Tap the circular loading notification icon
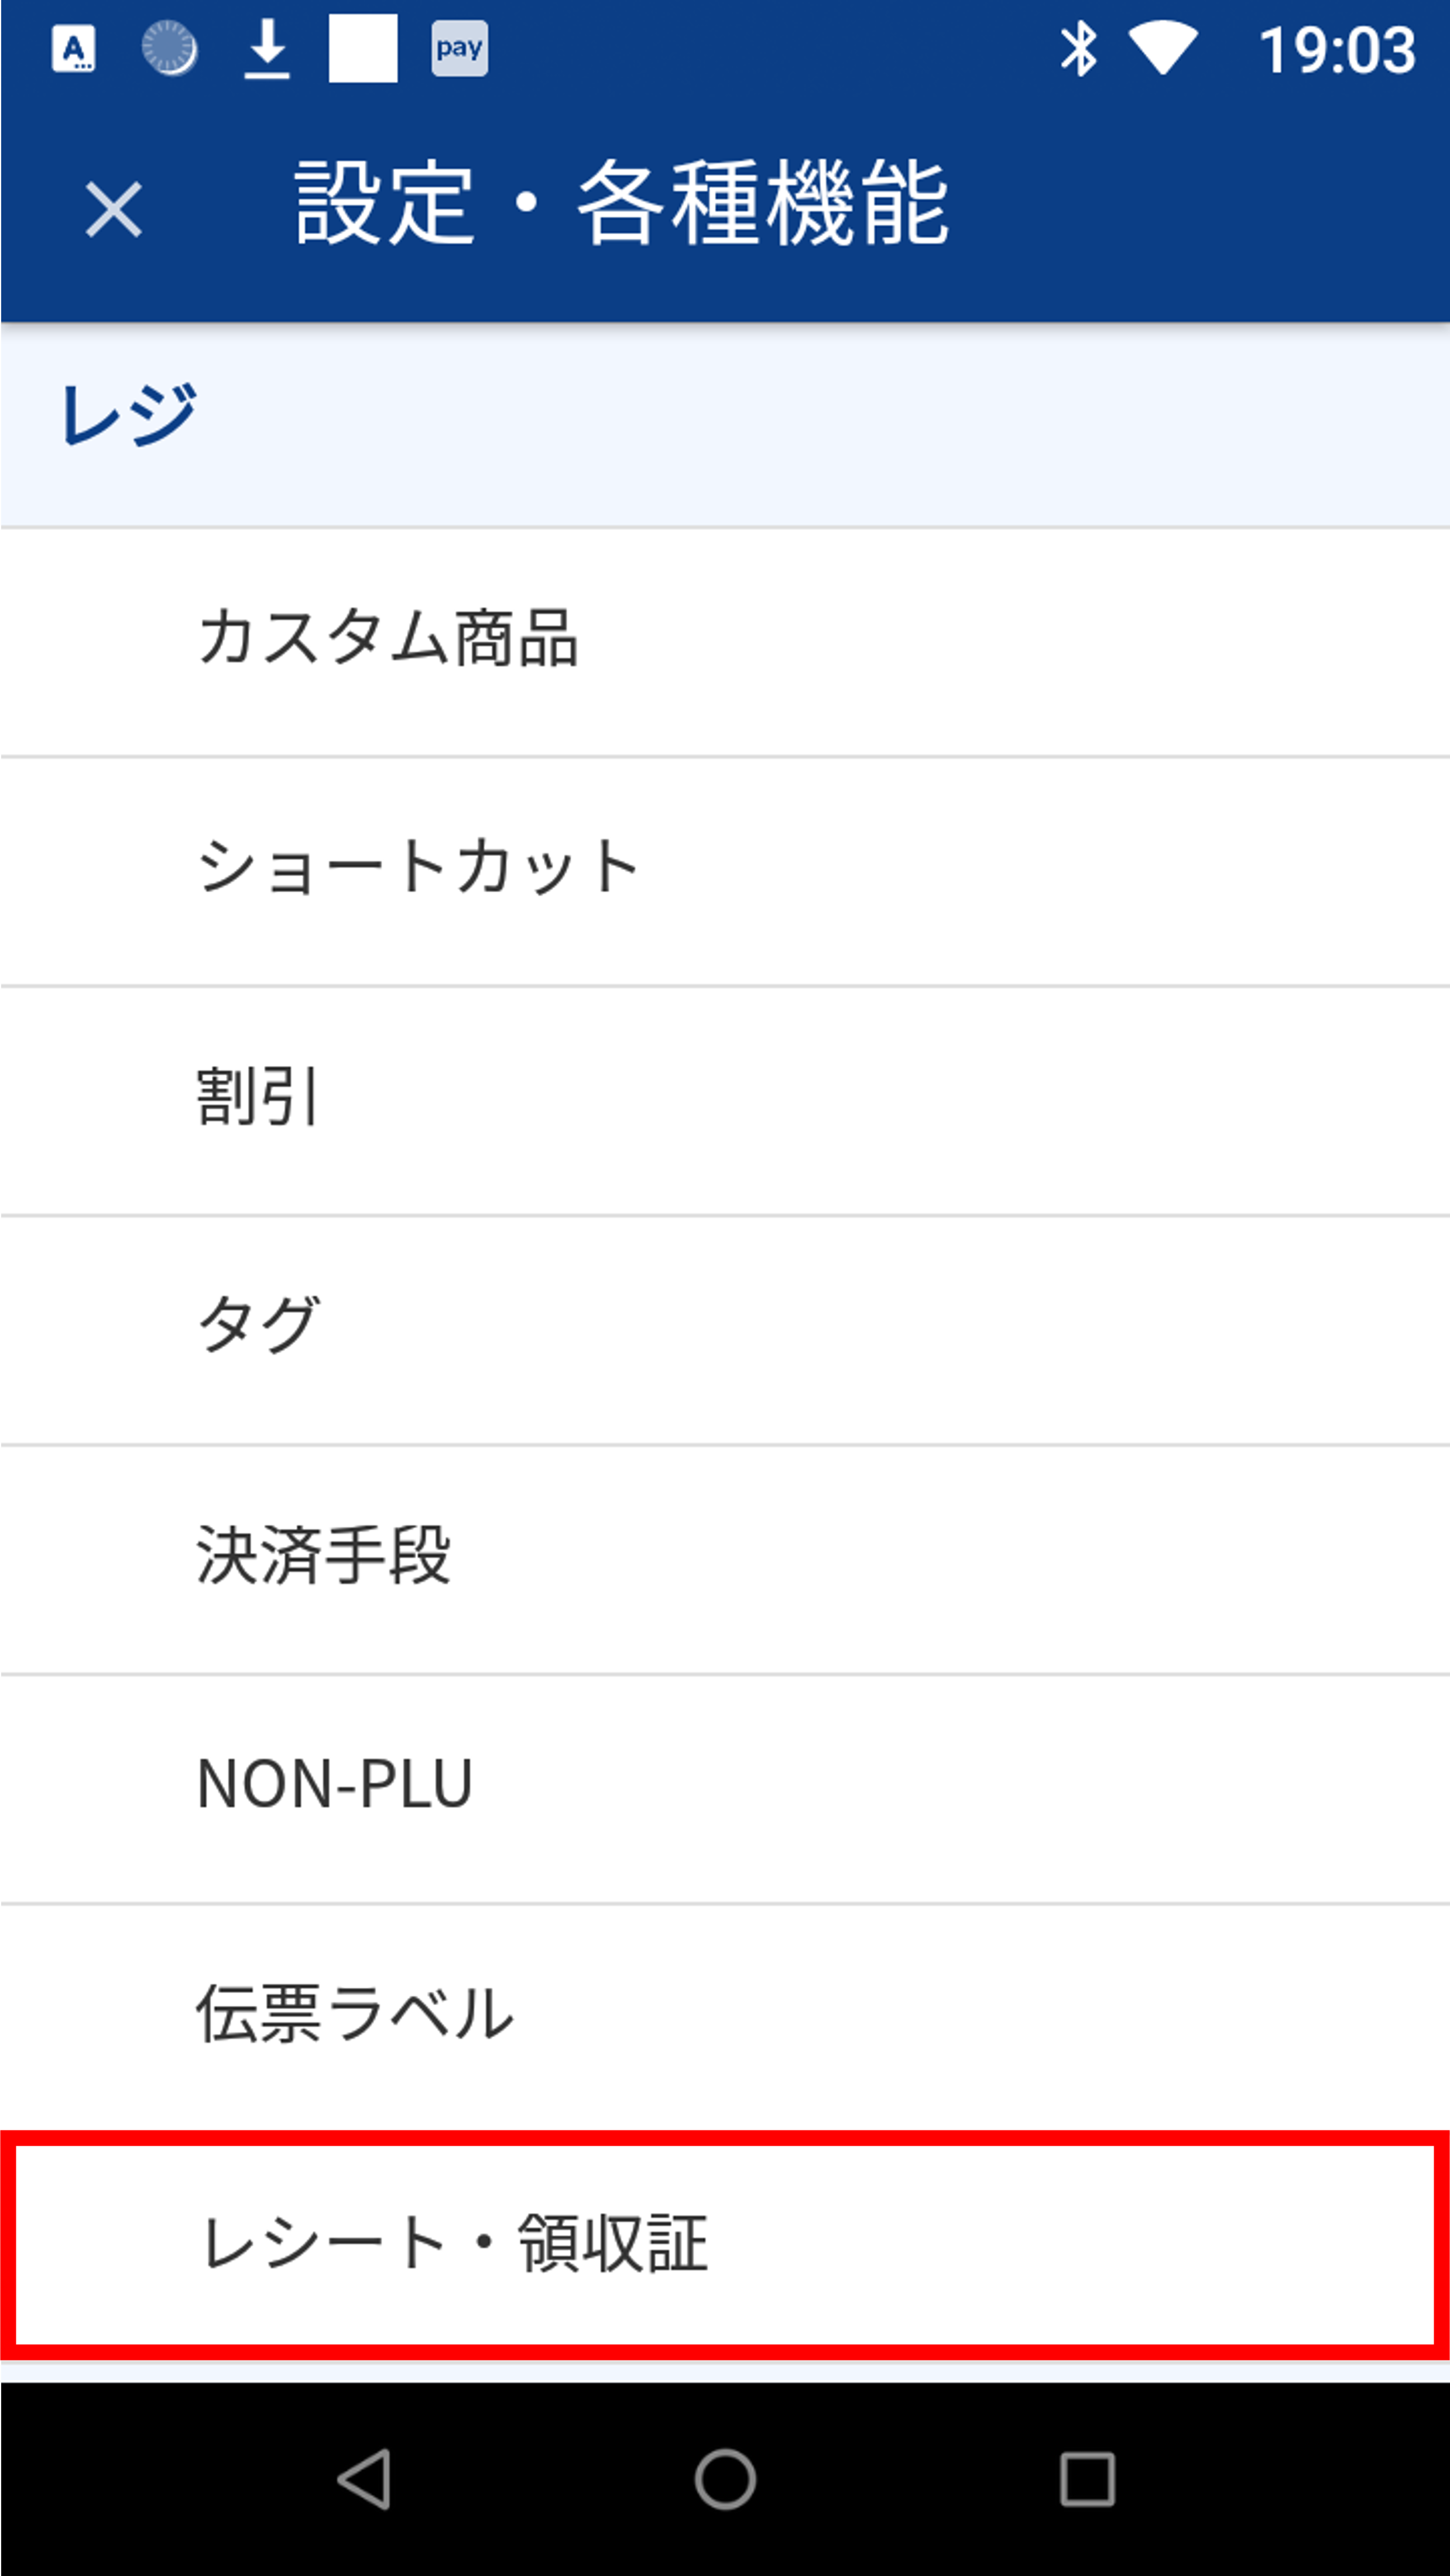This screenshot has width=1450, height=2576. [x=169, y=49]
